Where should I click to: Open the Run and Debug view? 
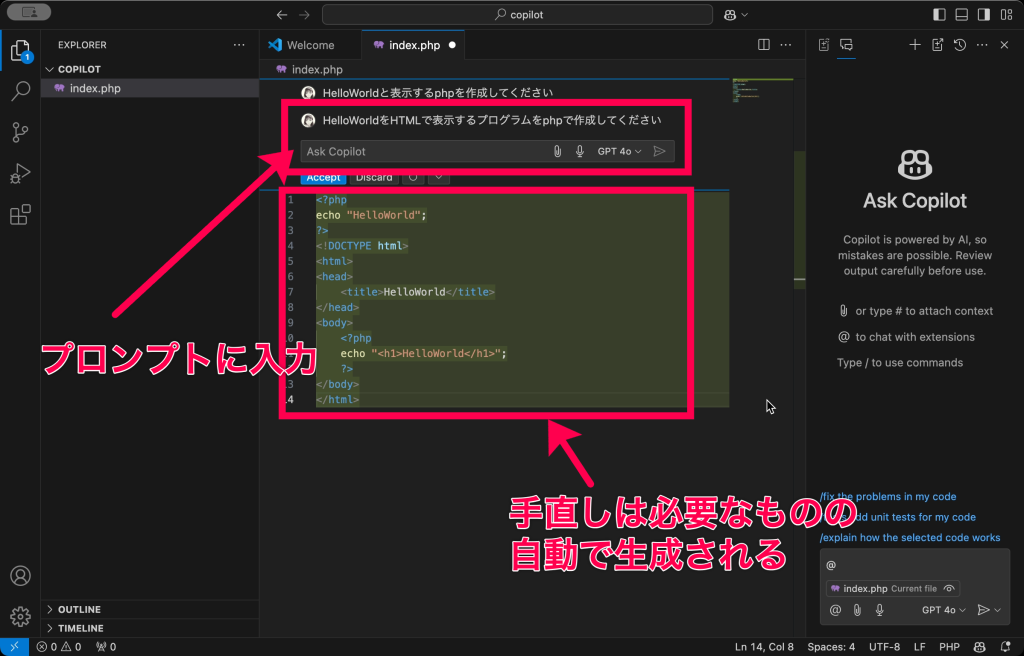pos(20,174)
